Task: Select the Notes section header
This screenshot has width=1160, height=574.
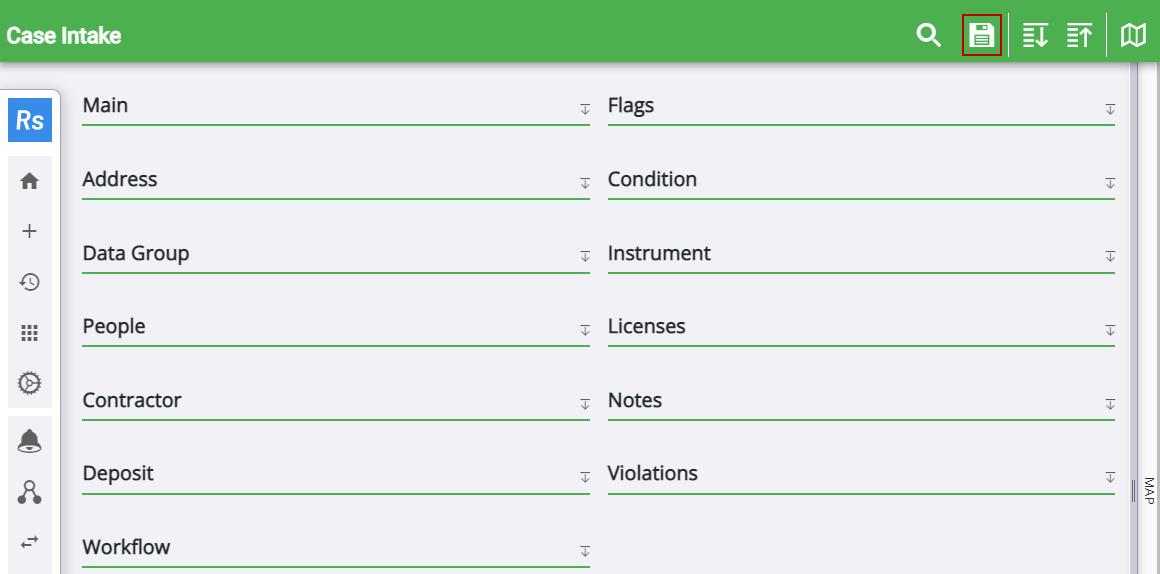Action: click(635, 400)
